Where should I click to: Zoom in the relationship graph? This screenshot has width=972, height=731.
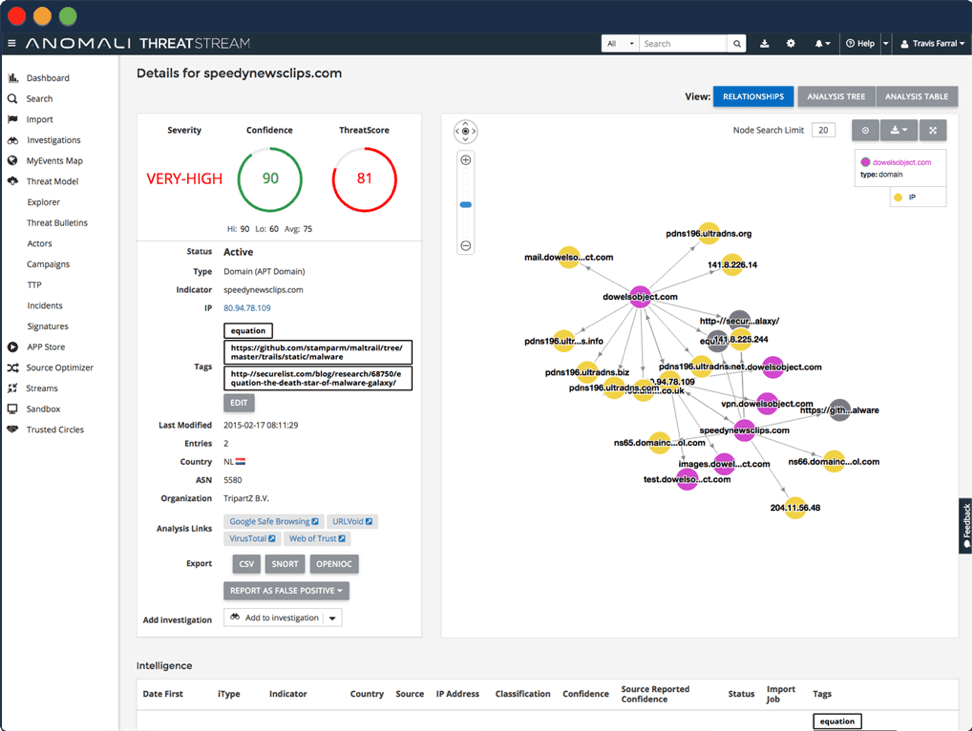pos(466,160)
